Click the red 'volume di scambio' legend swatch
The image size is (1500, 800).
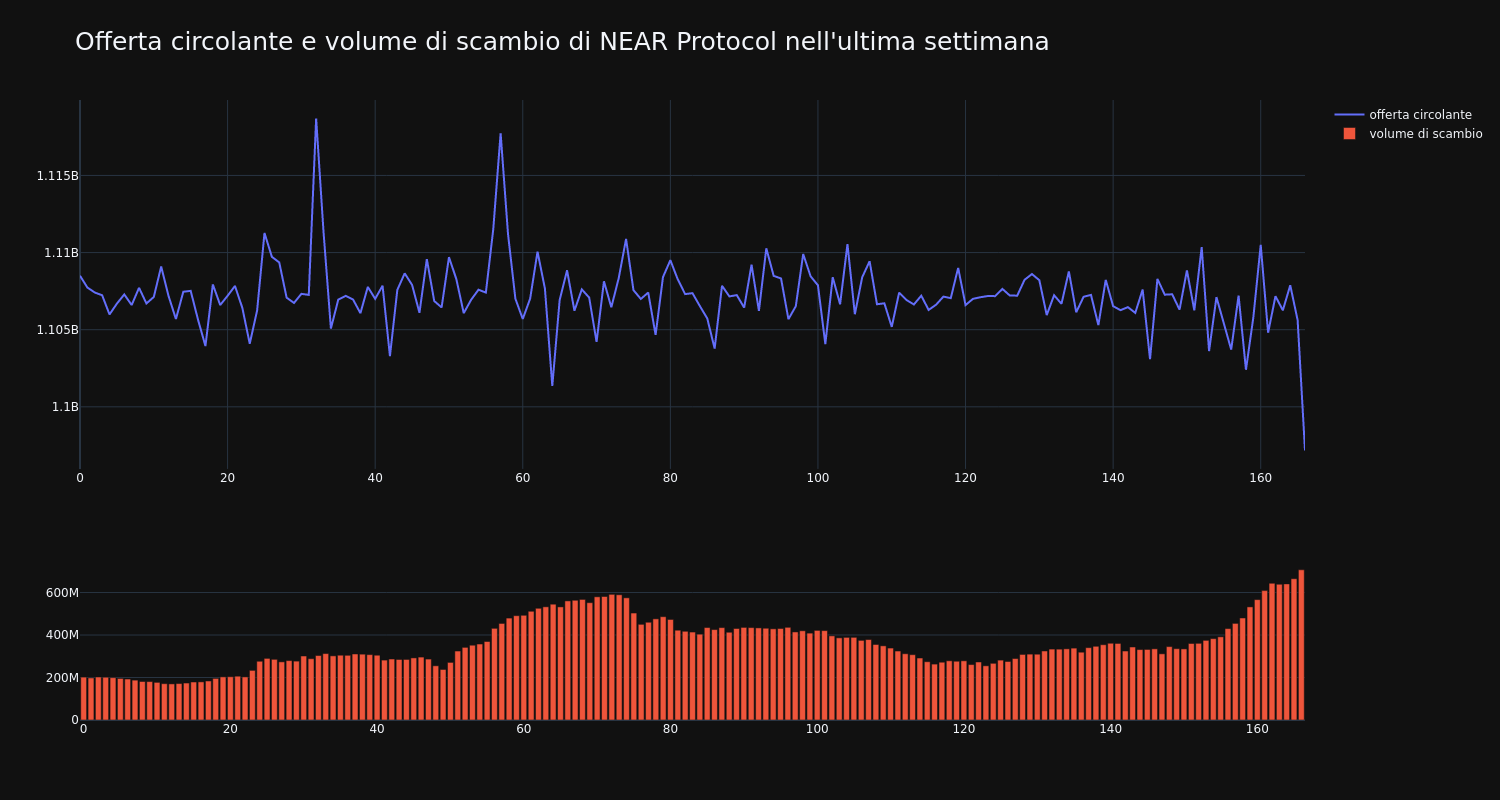pos(1349,134)
